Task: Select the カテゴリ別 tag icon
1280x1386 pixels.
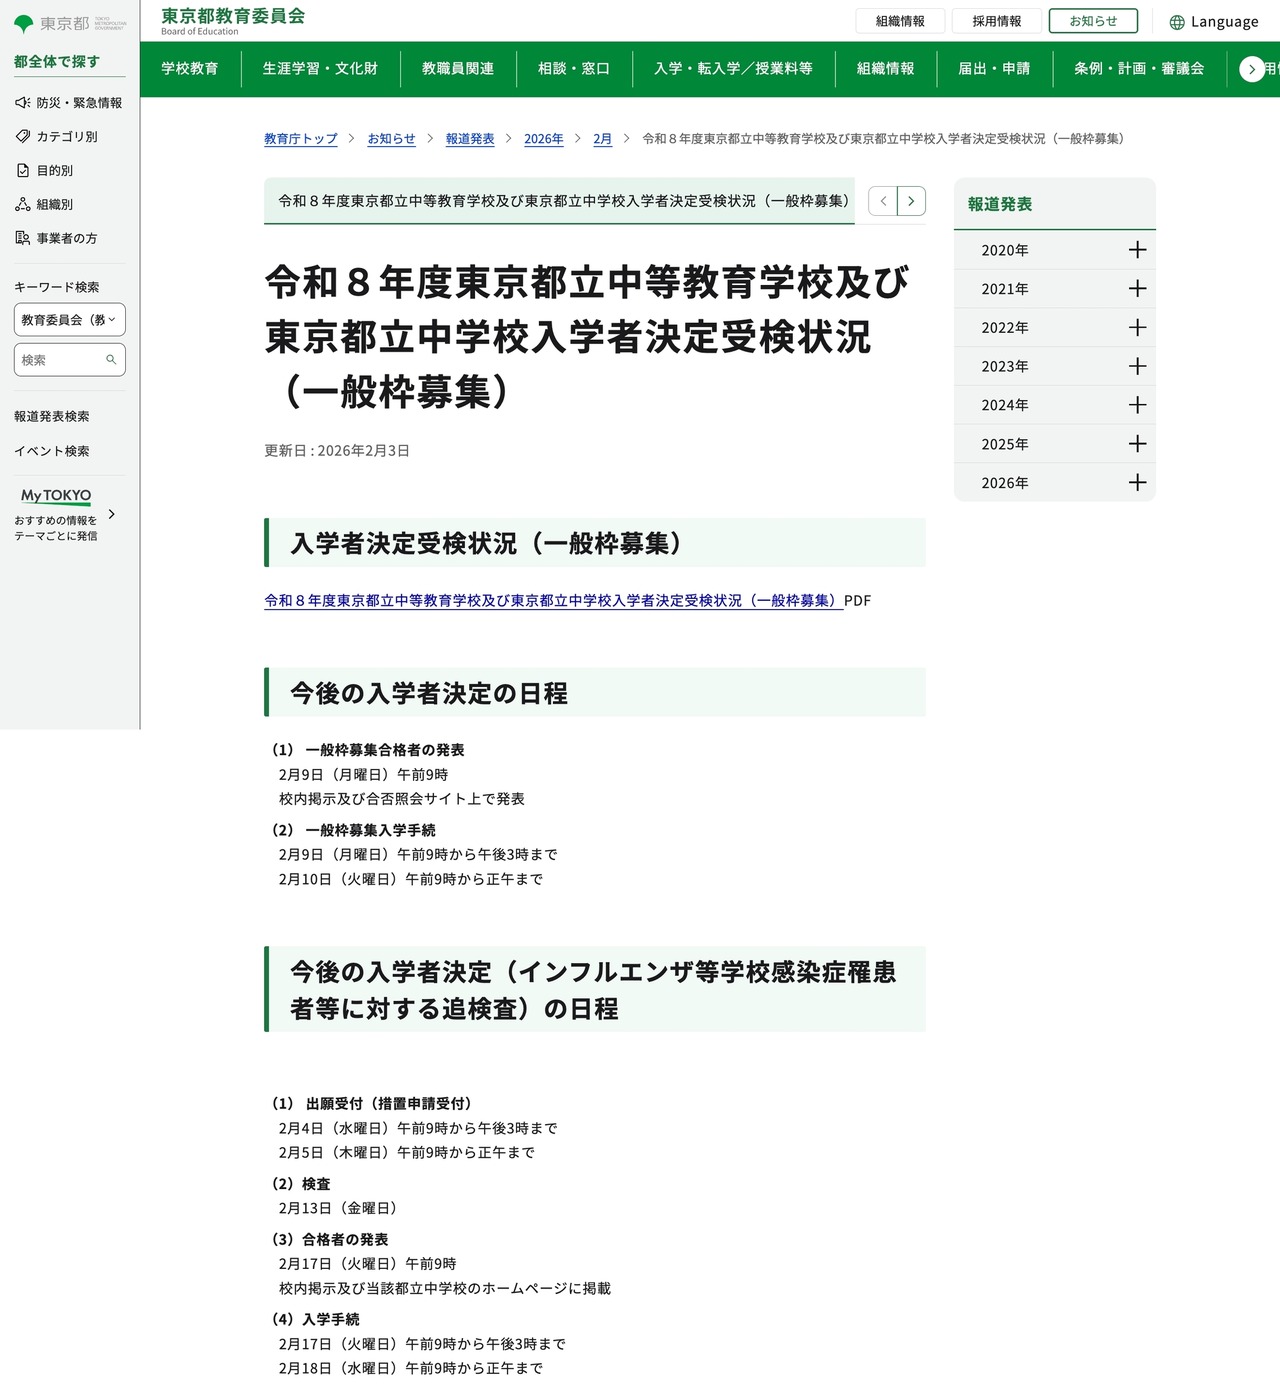Action: point(21,136)
